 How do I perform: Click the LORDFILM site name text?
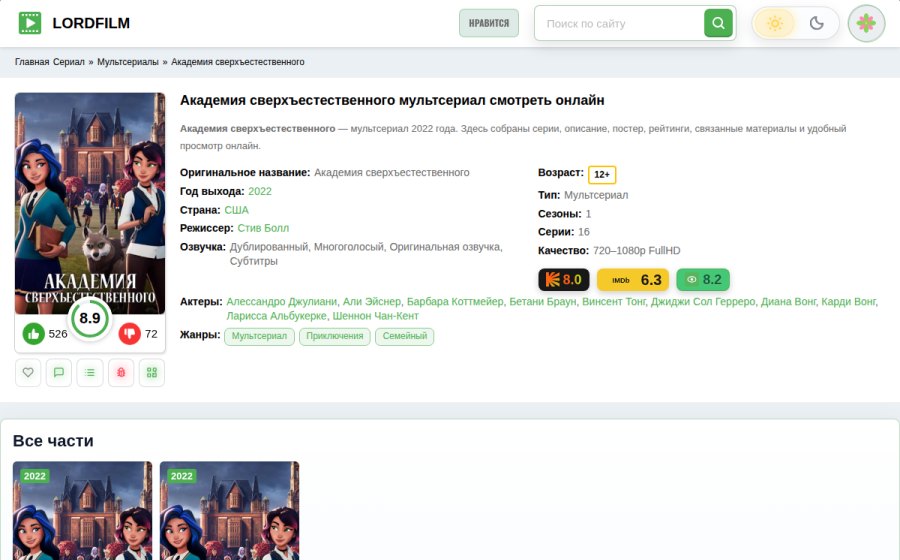[91, 24]
